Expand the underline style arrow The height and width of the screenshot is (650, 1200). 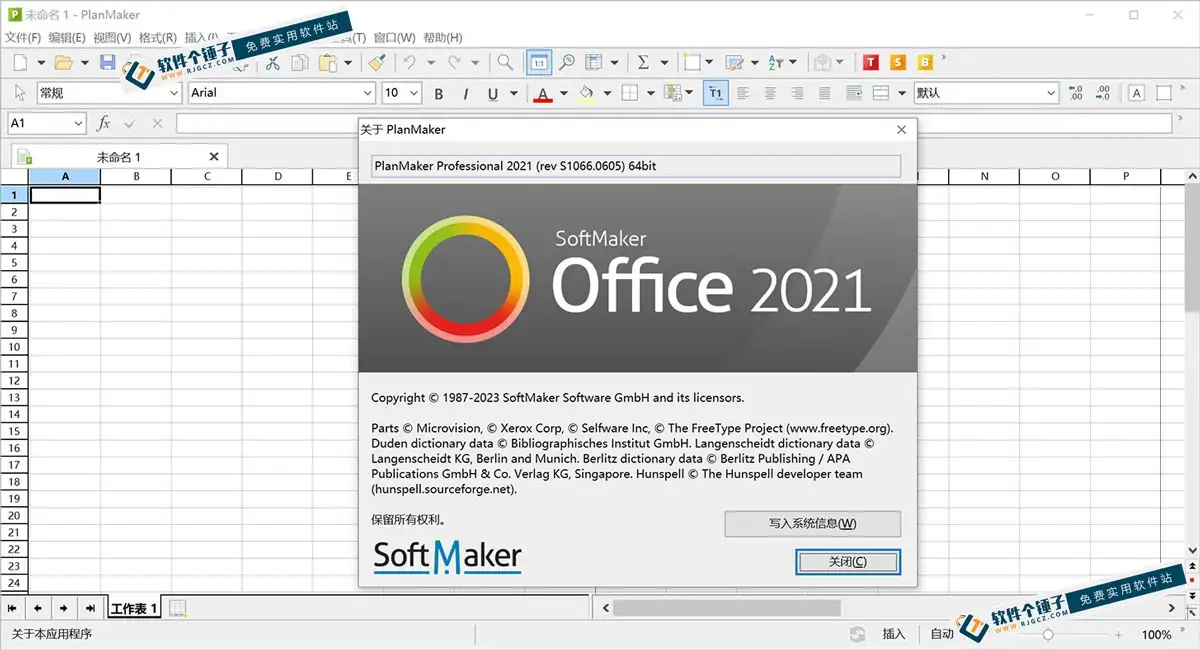[513, 93]
